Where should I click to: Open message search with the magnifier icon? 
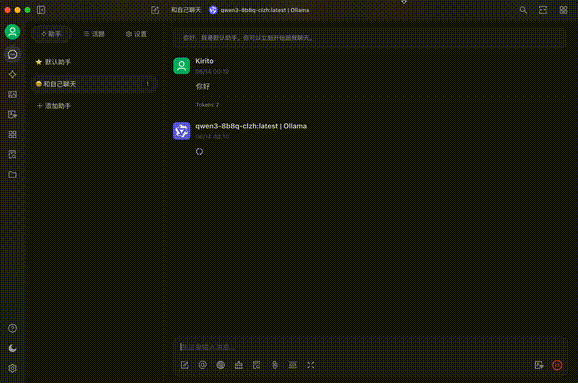[x=523, y=10]
